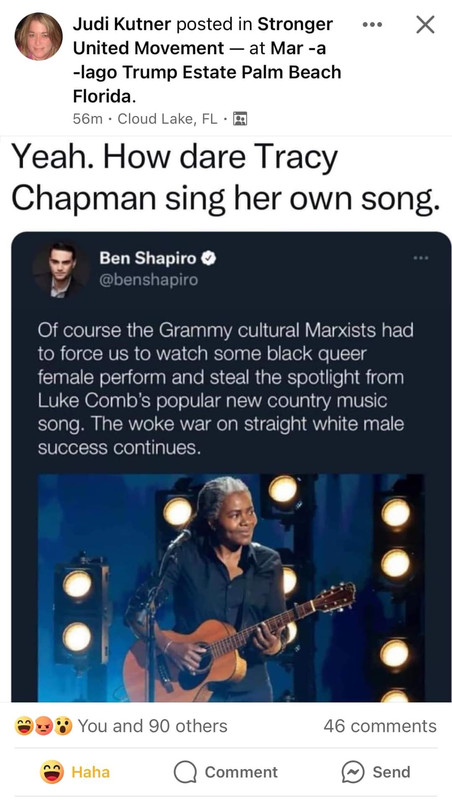Click Ben Shapiro's avatar in the tweet

pos(61,269)
